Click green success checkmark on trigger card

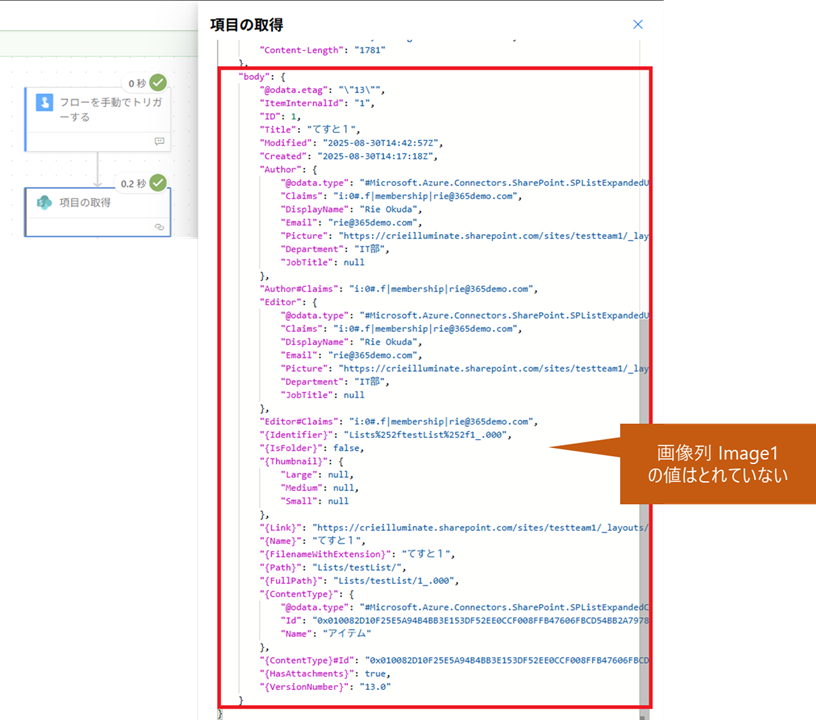click(x=158, y=83)
